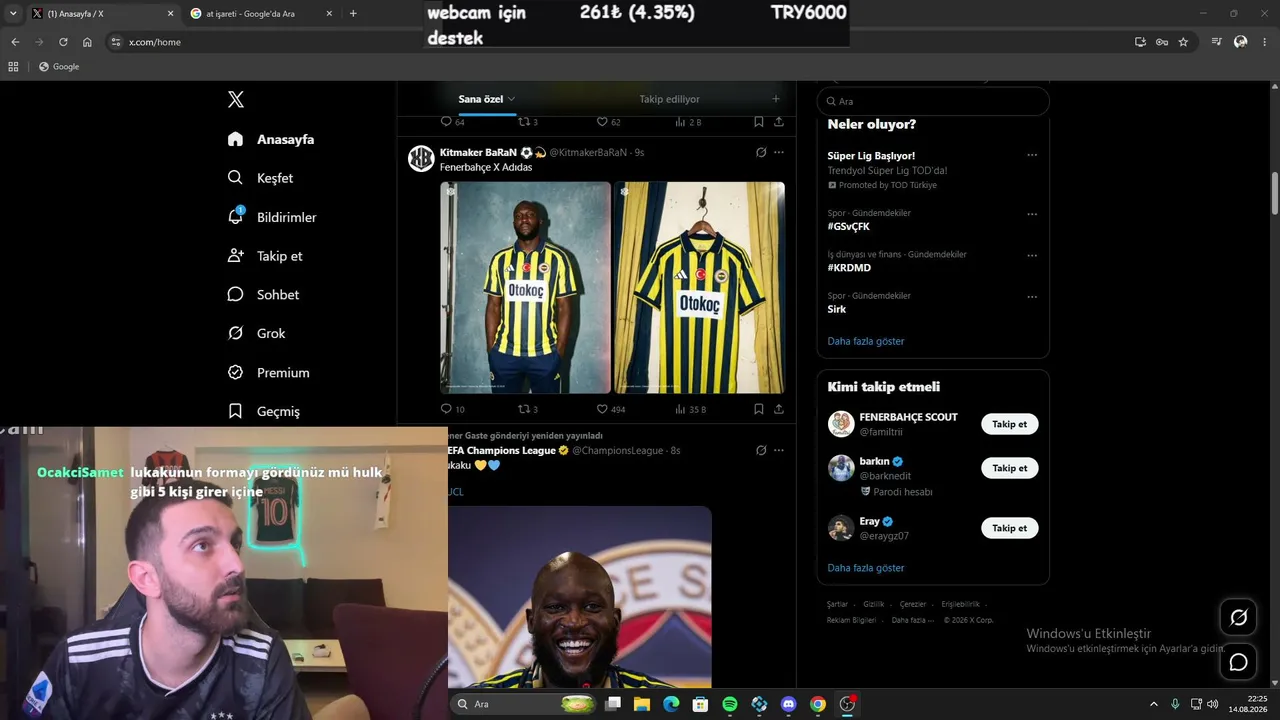Image resolution: width=1280 pixels, height=720 pixels.
Task: Open options for Sirk trend
Action: 1032,297
